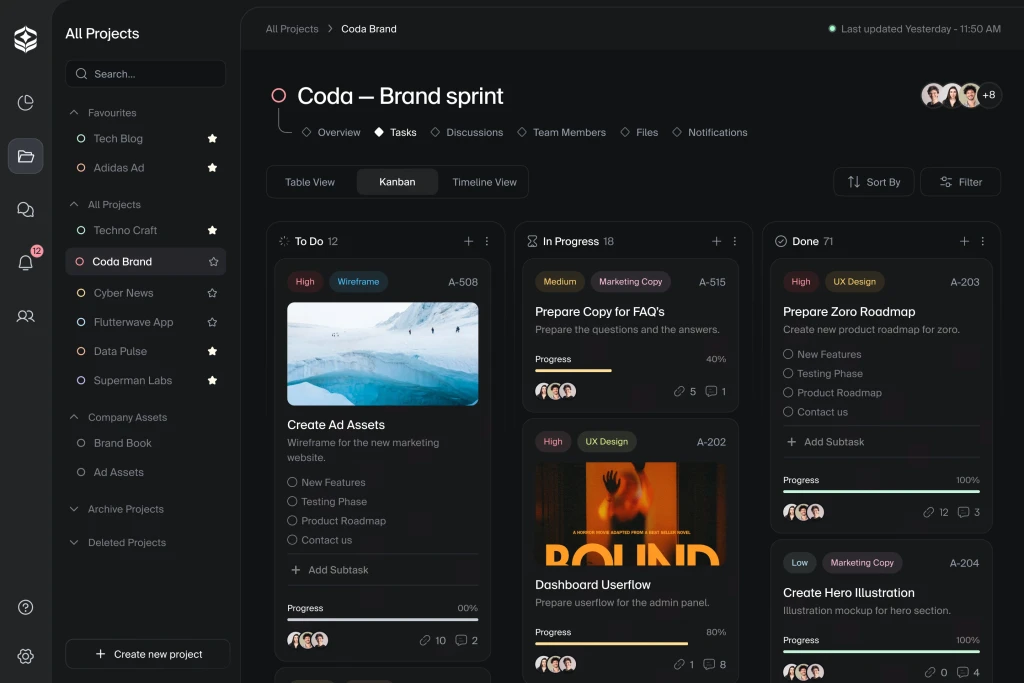Star the Coda Brand project
The image size is (1024, 683).
pyautogui.click(x=213, y=261)
